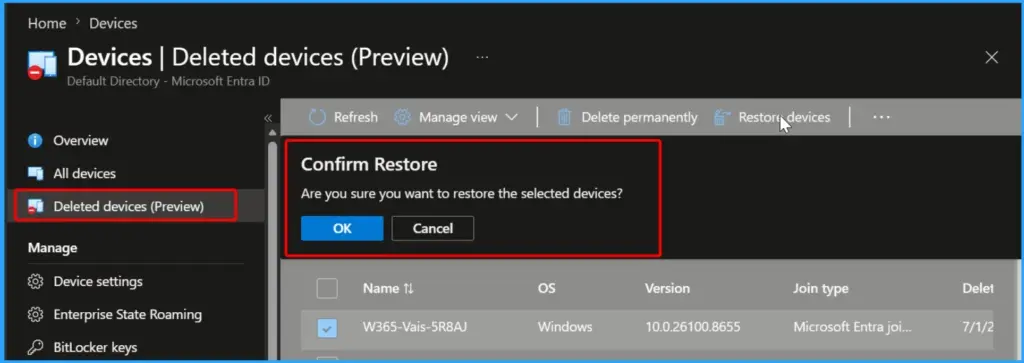Open the toolbar more options ellipsis
Image resolution: width=1024 pixels, height=363 pixels.
pyautogui.click(x=881, y=118)
